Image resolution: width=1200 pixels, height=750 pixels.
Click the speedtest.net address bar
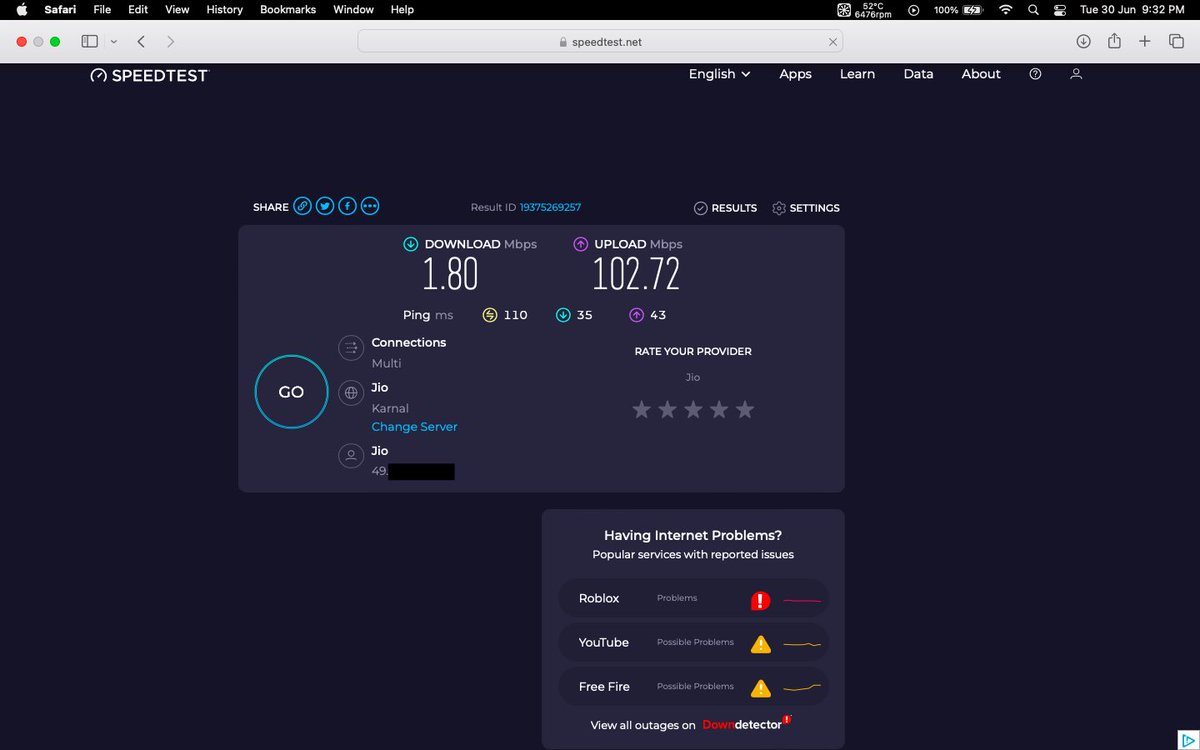pos(600,42)
